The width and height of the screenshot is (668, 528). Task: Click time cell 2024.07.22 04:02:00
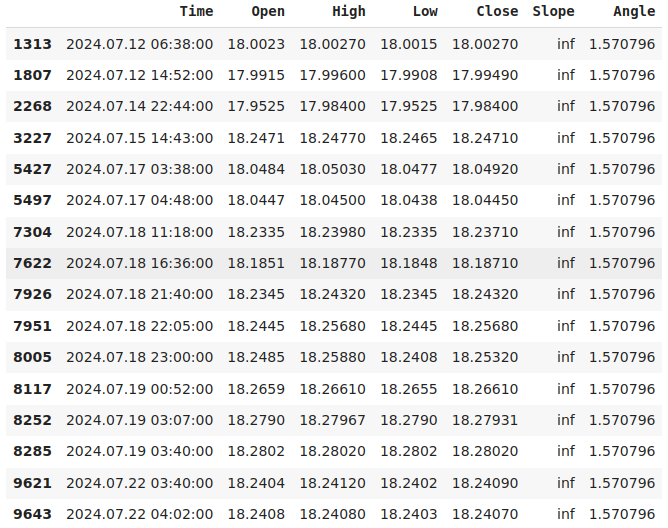point(139,514)
